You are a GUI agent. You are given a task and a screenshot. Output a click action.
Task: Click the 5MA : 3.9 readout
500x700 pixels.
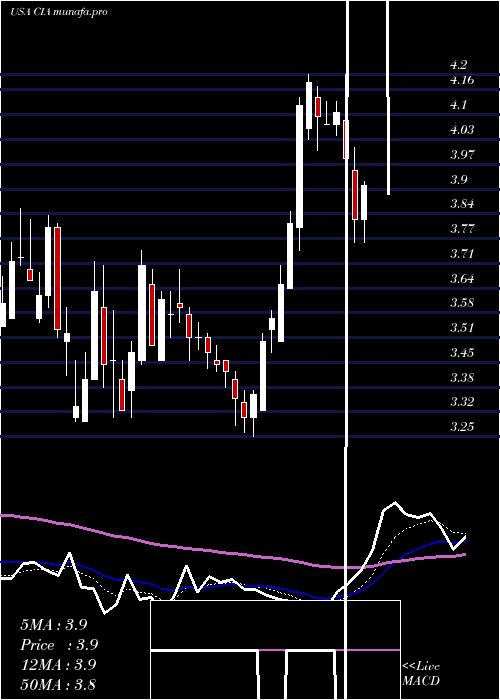coord(54,625)
